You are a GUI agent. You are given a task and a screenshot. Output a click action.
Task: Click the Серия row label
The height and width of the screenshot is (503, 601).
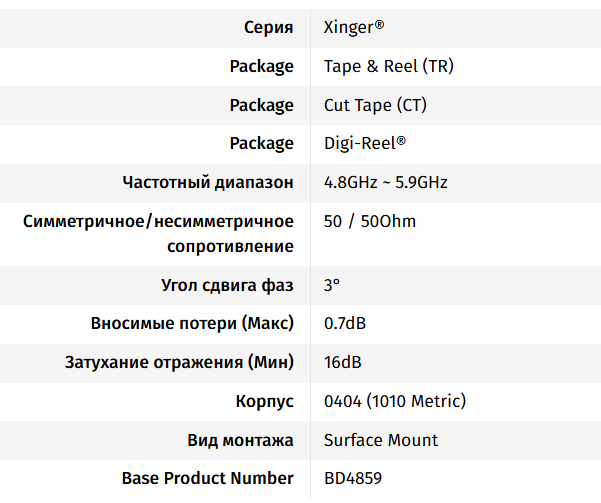click(x=269, y=28)
